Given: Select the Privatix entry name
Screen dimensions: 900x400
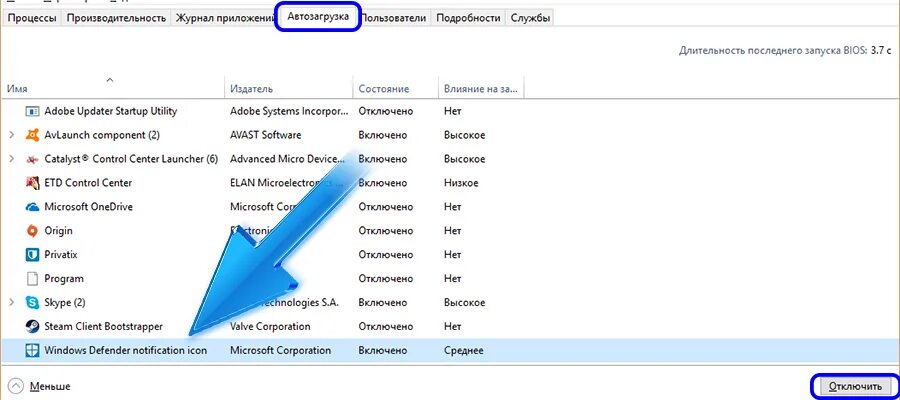Looking at the screenshot, I should (x=61, y=255).
